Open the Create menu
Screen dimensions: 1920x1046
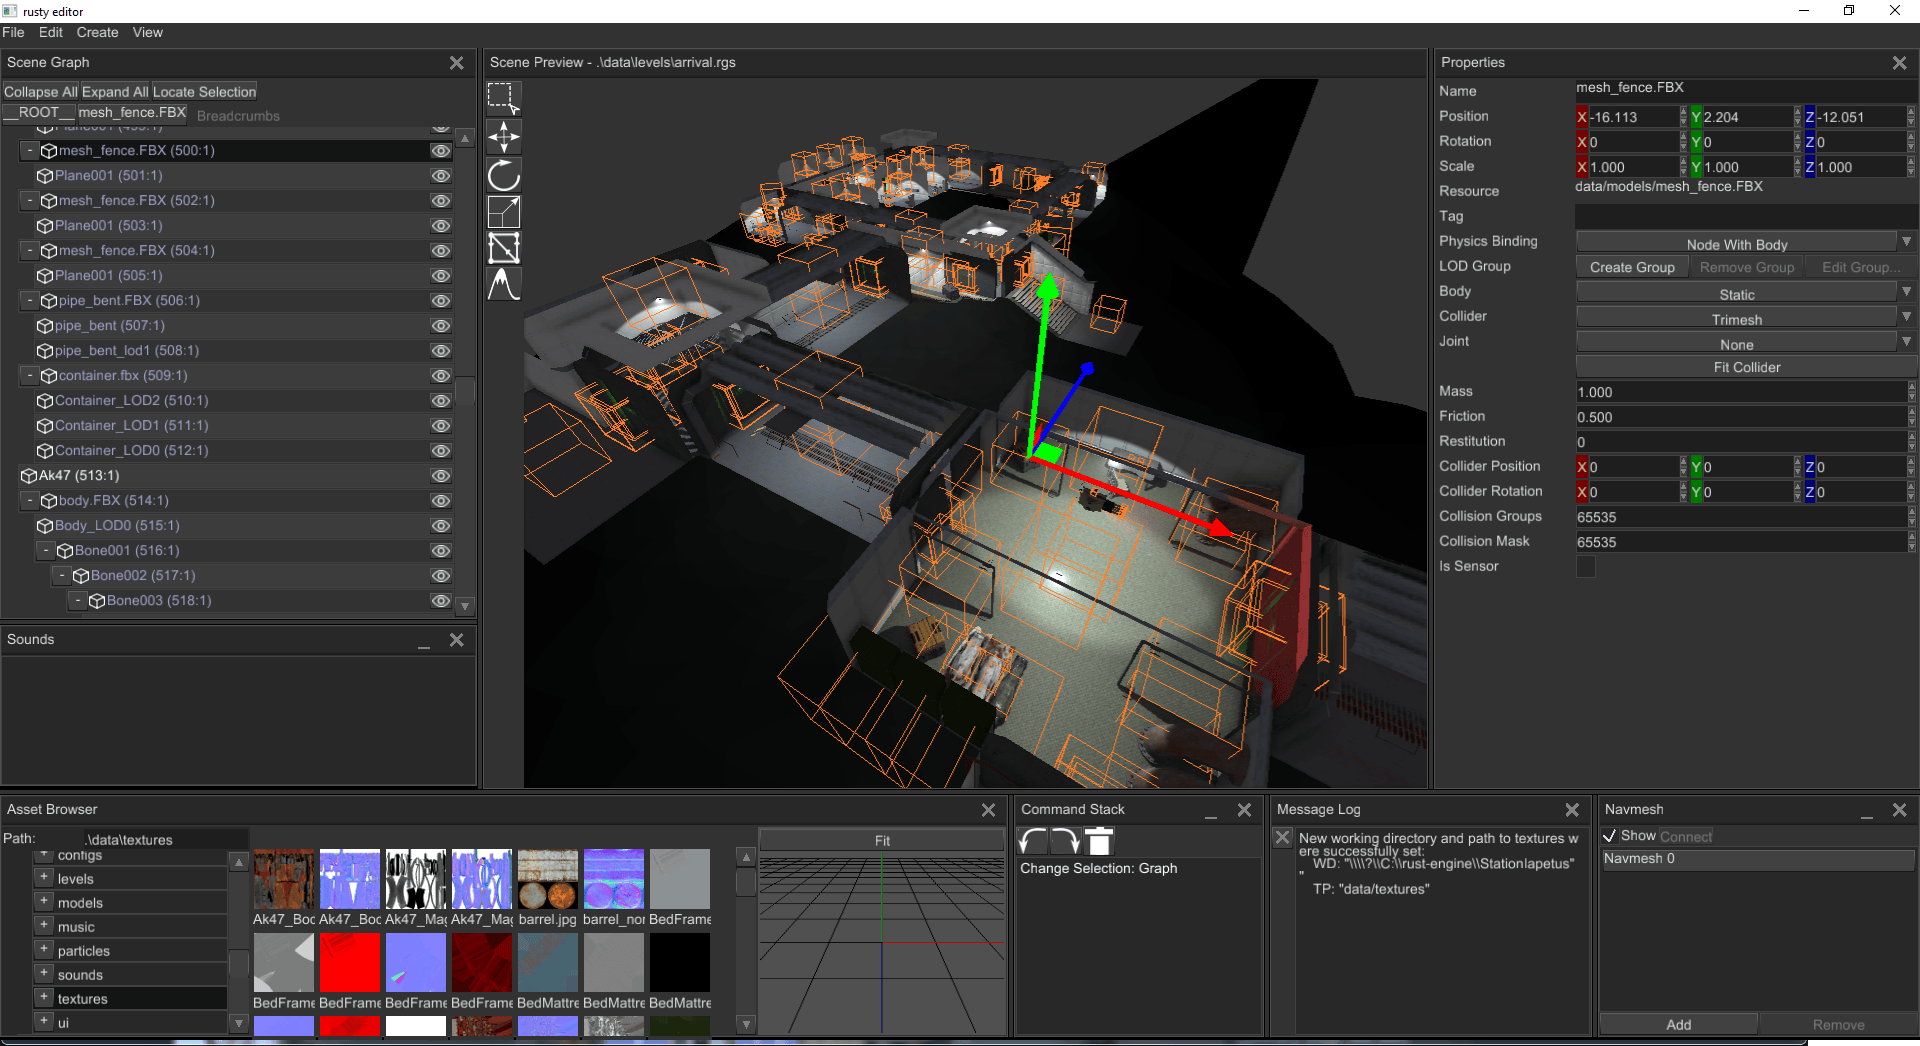[x=97, y=33]
